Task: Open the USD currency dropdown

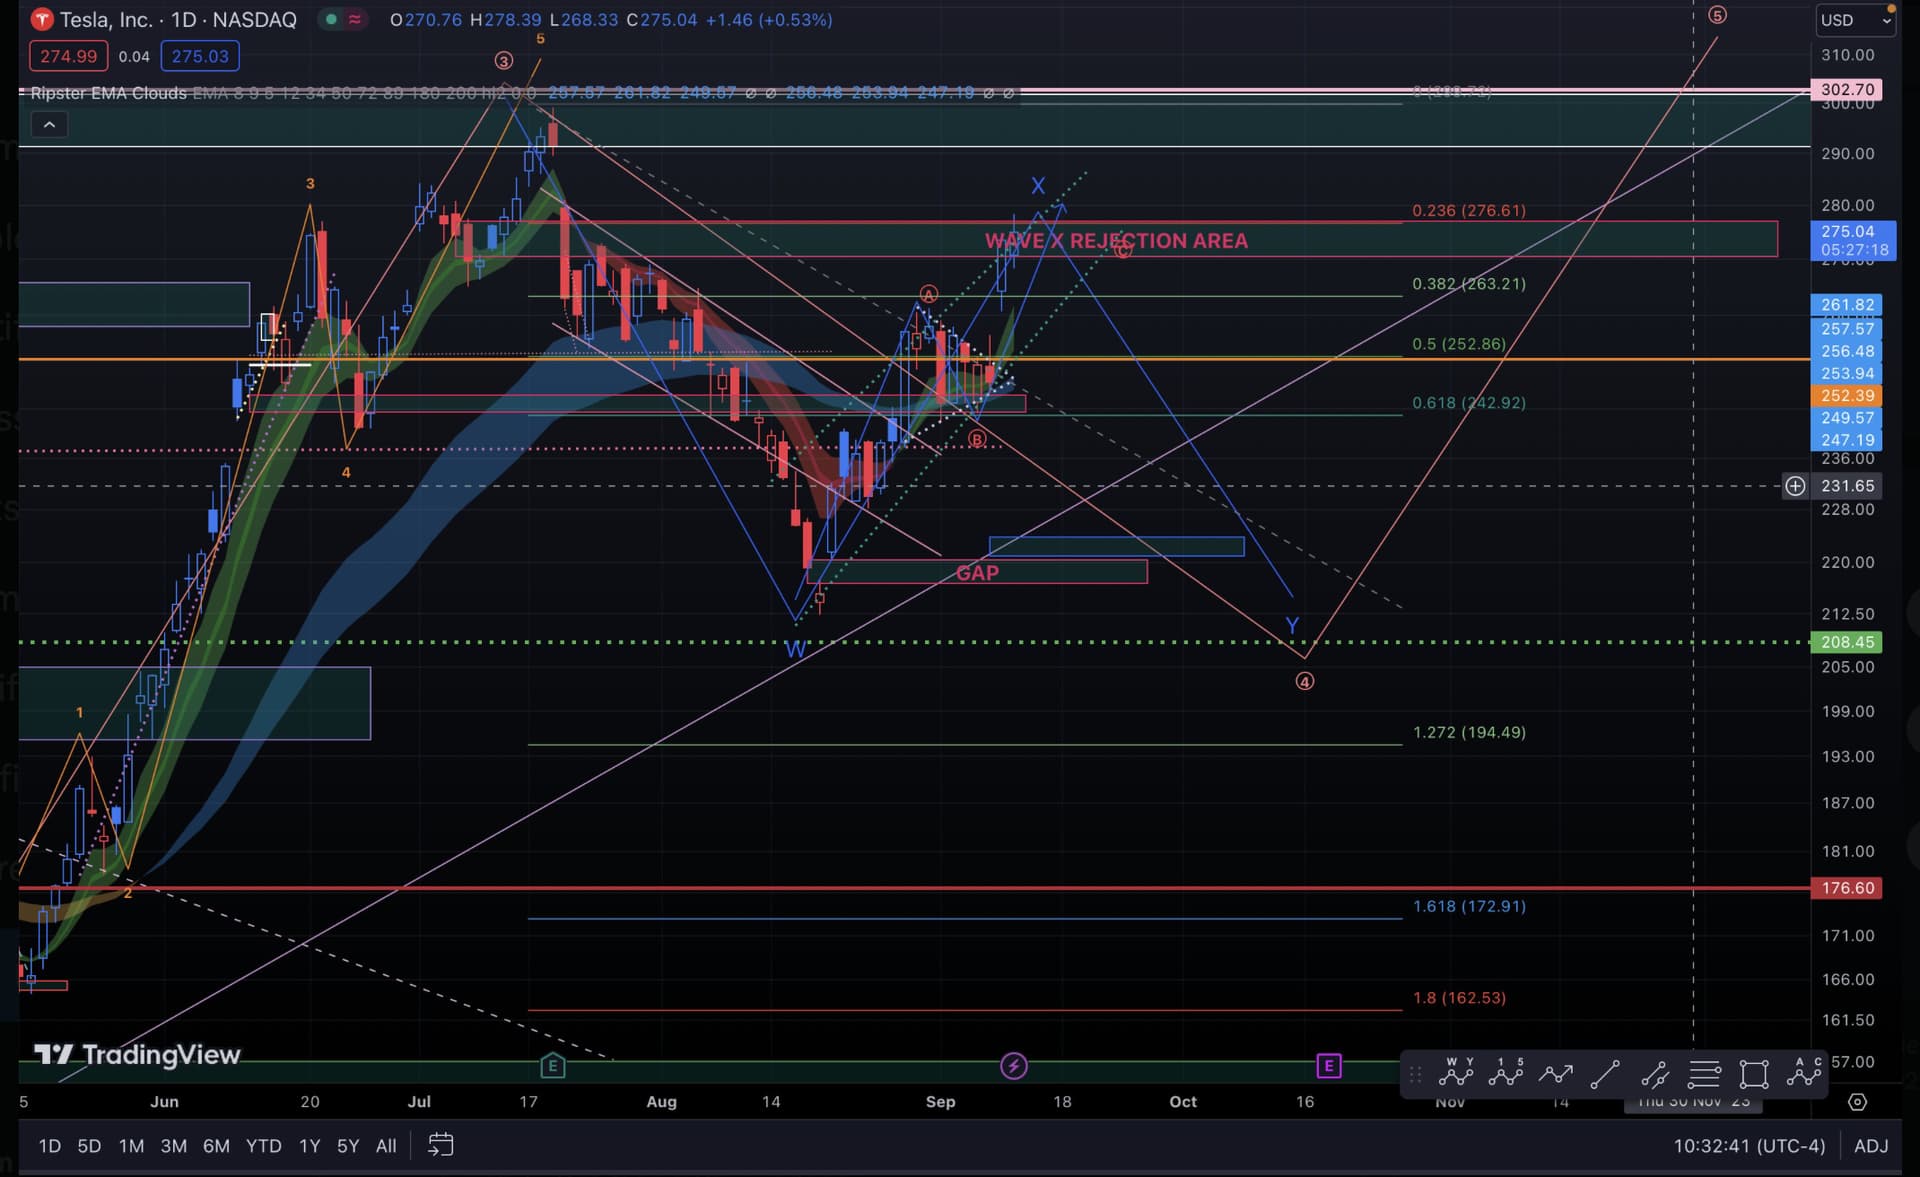Action: [1856, 20]
